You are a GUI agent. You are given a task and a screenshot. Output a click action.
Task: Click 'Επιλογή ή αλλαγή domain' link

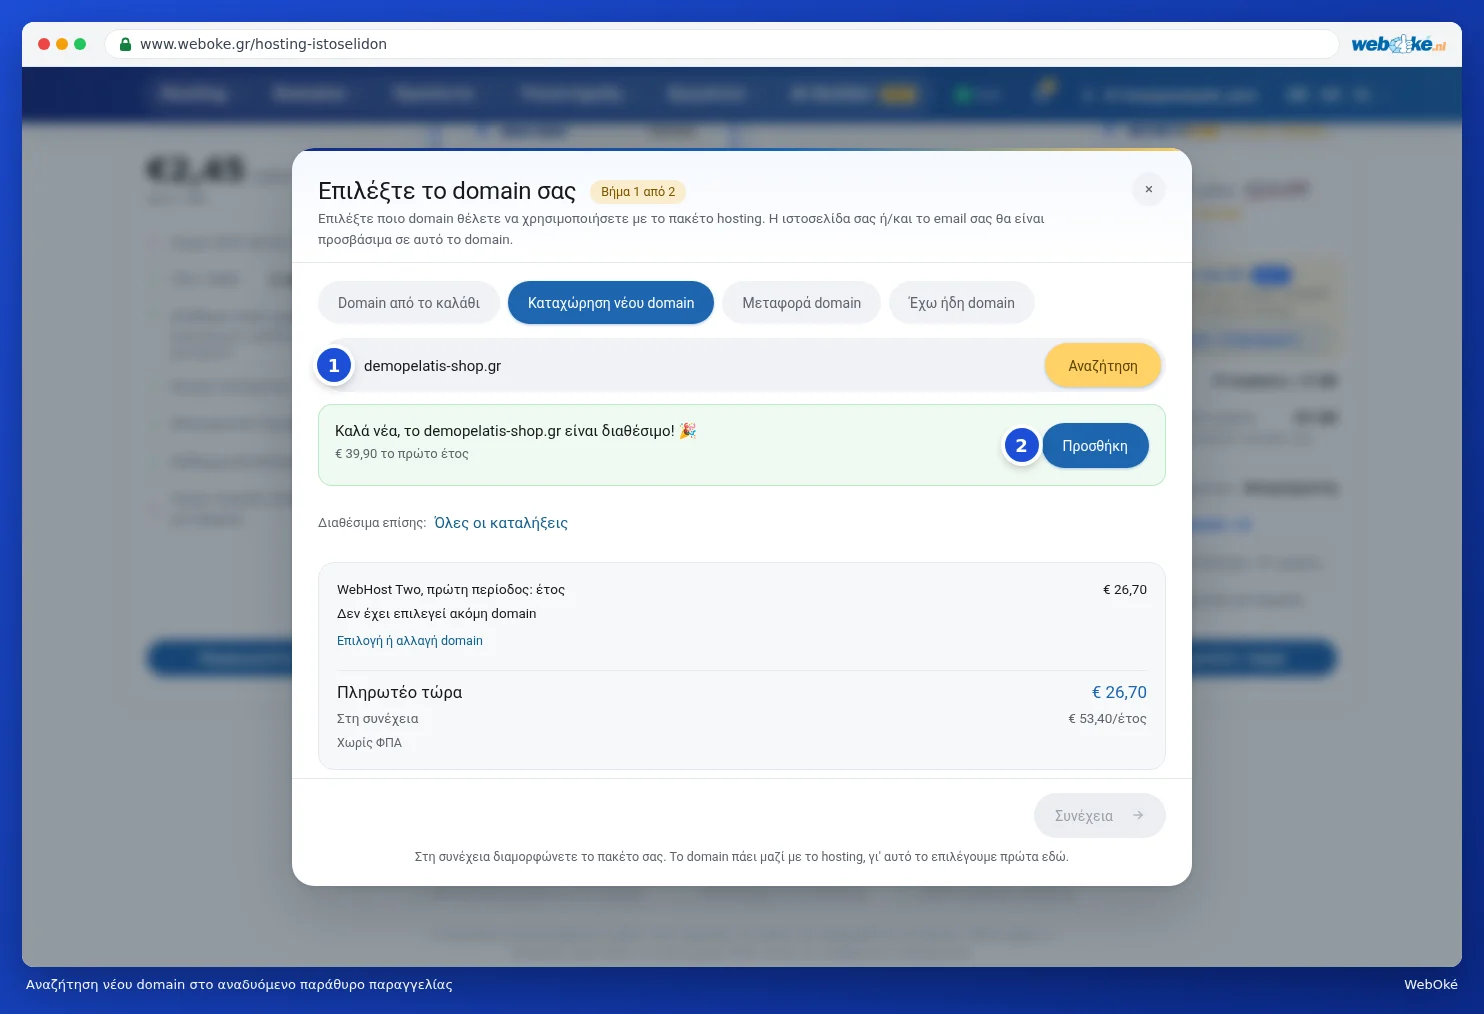point(410,641)
